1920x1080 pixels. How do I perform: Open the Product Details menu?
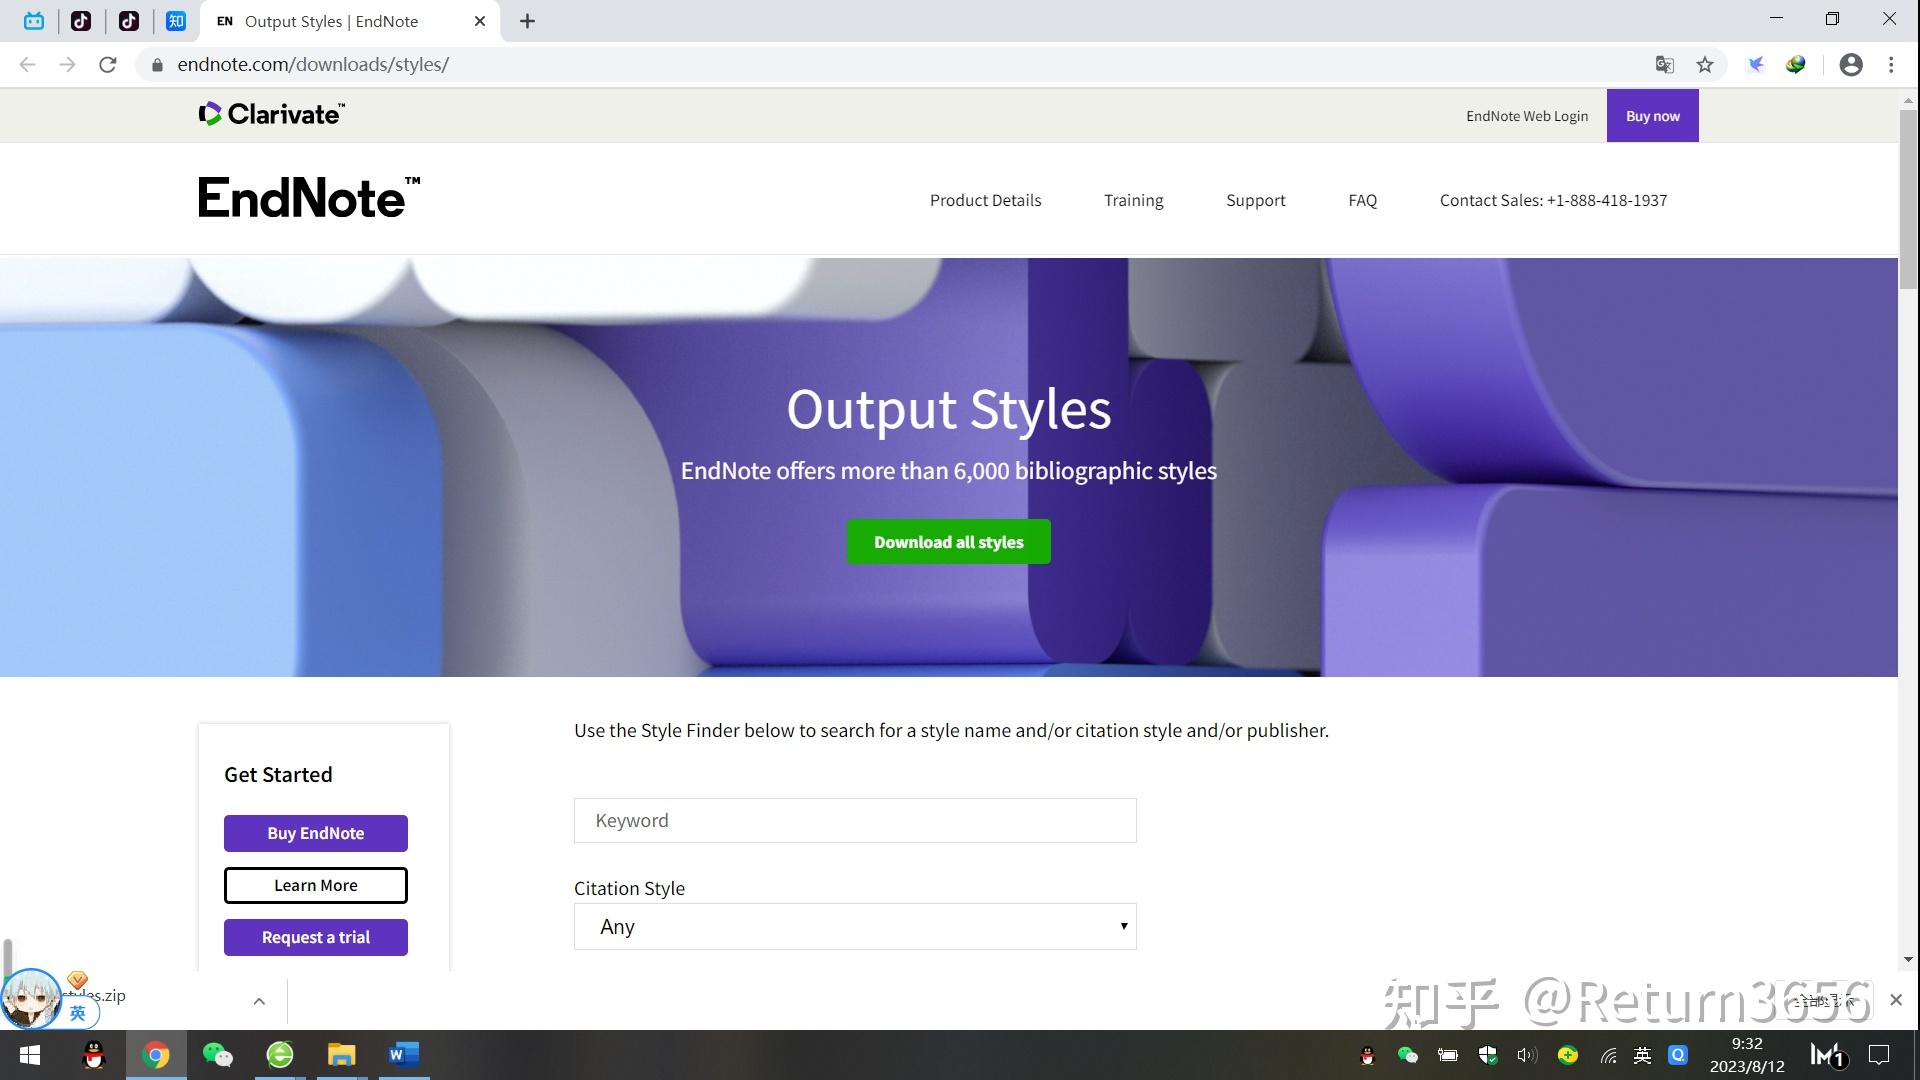[x=985, y=200]
